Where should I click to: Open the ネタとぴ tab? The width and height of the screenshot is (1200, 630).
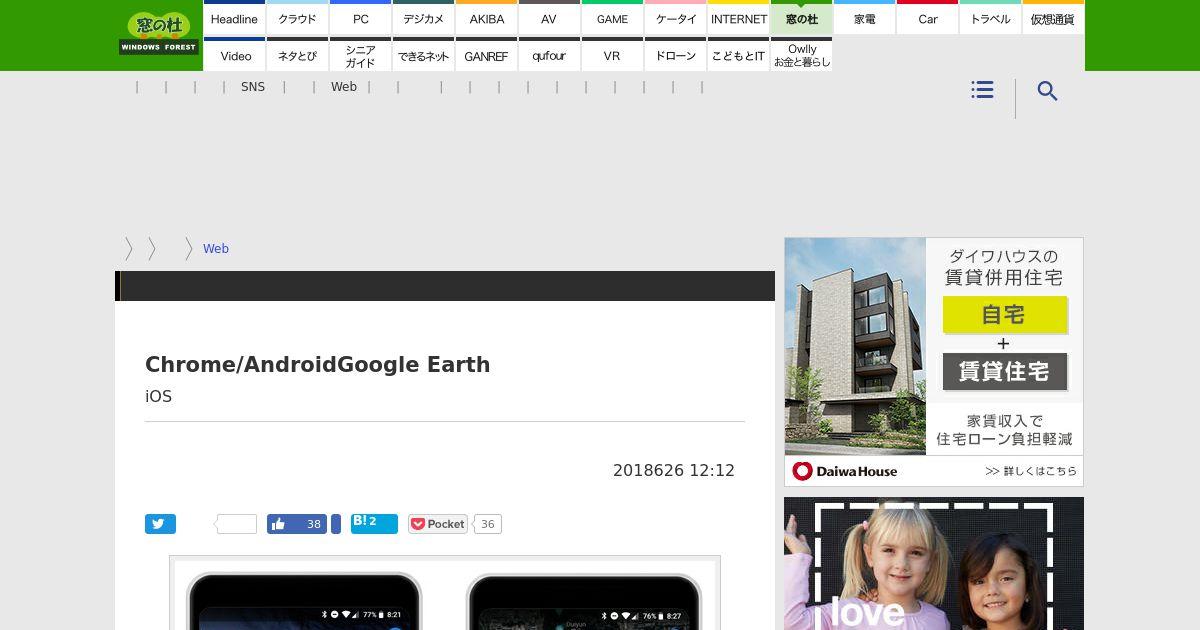click(297, 55)
